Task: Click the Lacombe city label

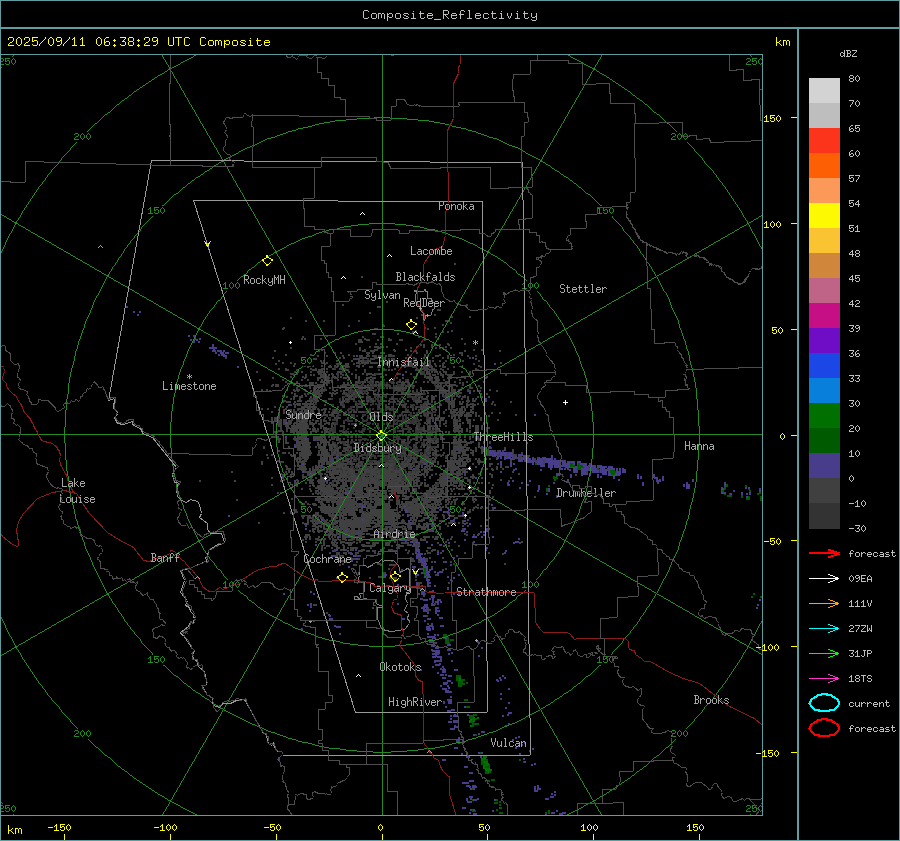Action: (x=431, y=251)
